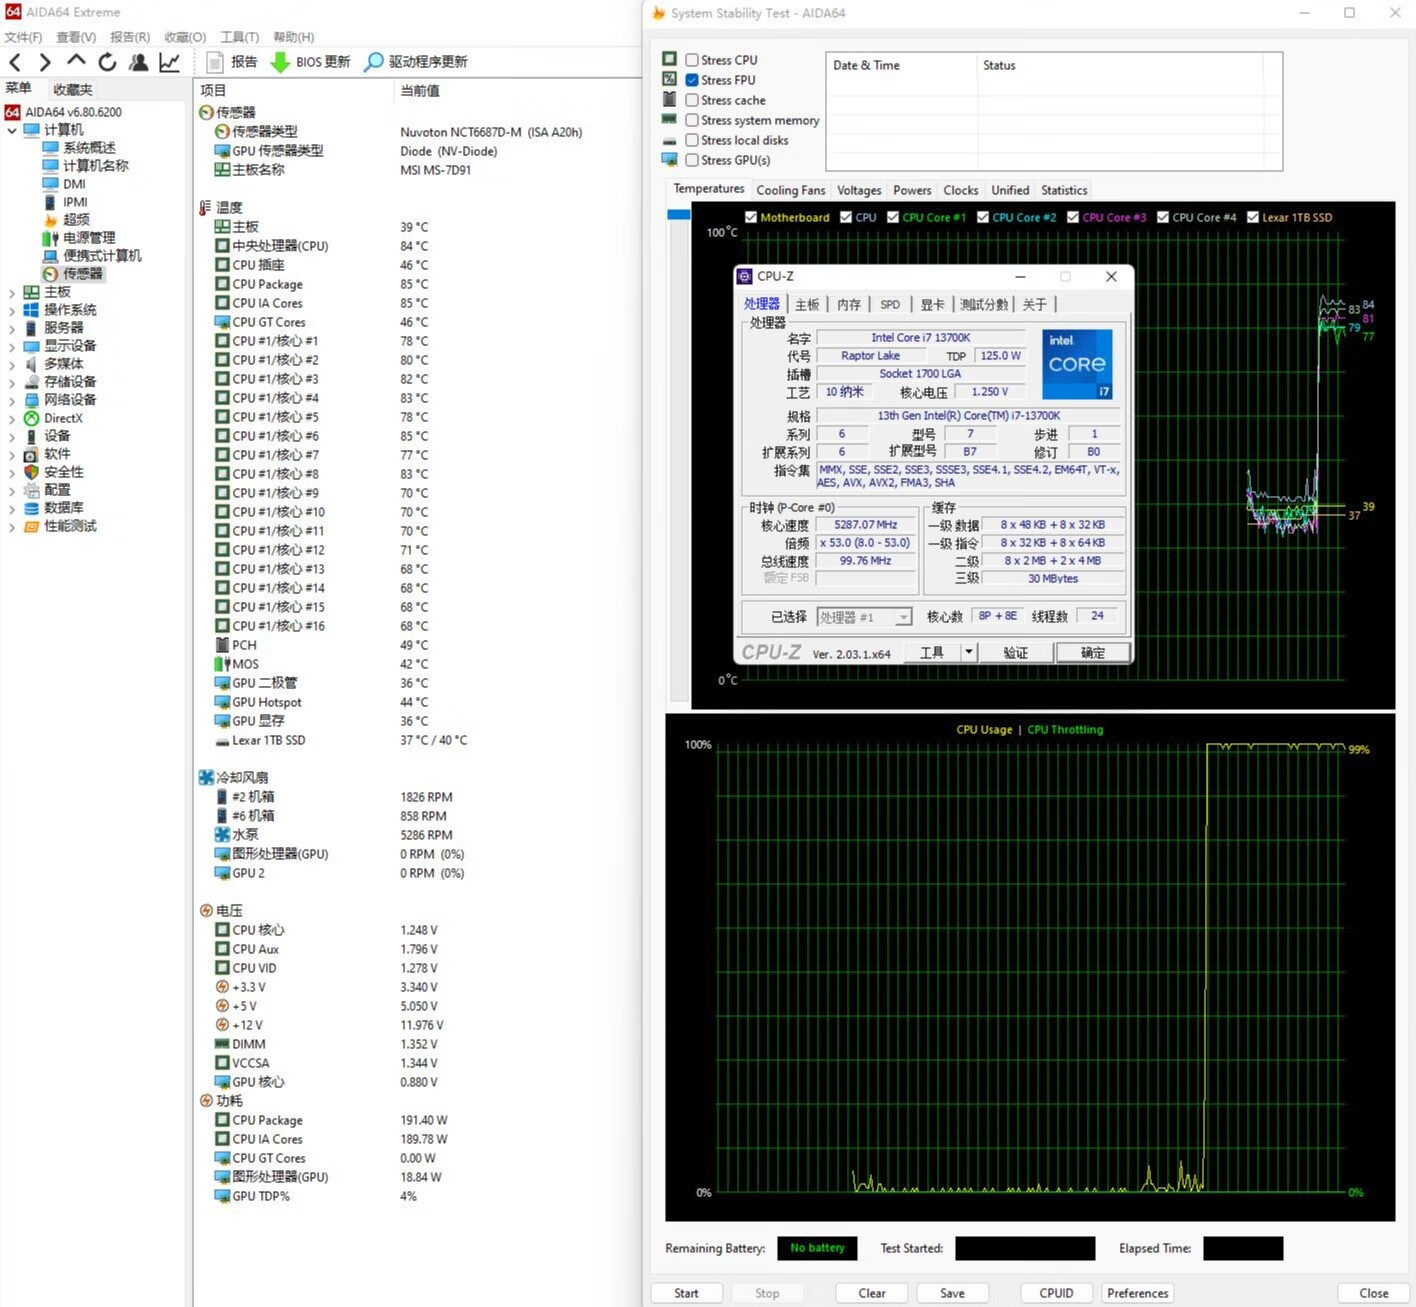Click the 当前值 column header

pos(420,90)
